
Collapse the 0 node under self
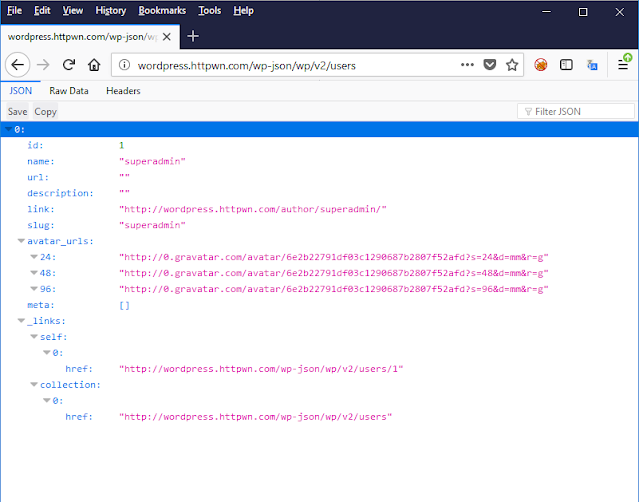(47, 352)
